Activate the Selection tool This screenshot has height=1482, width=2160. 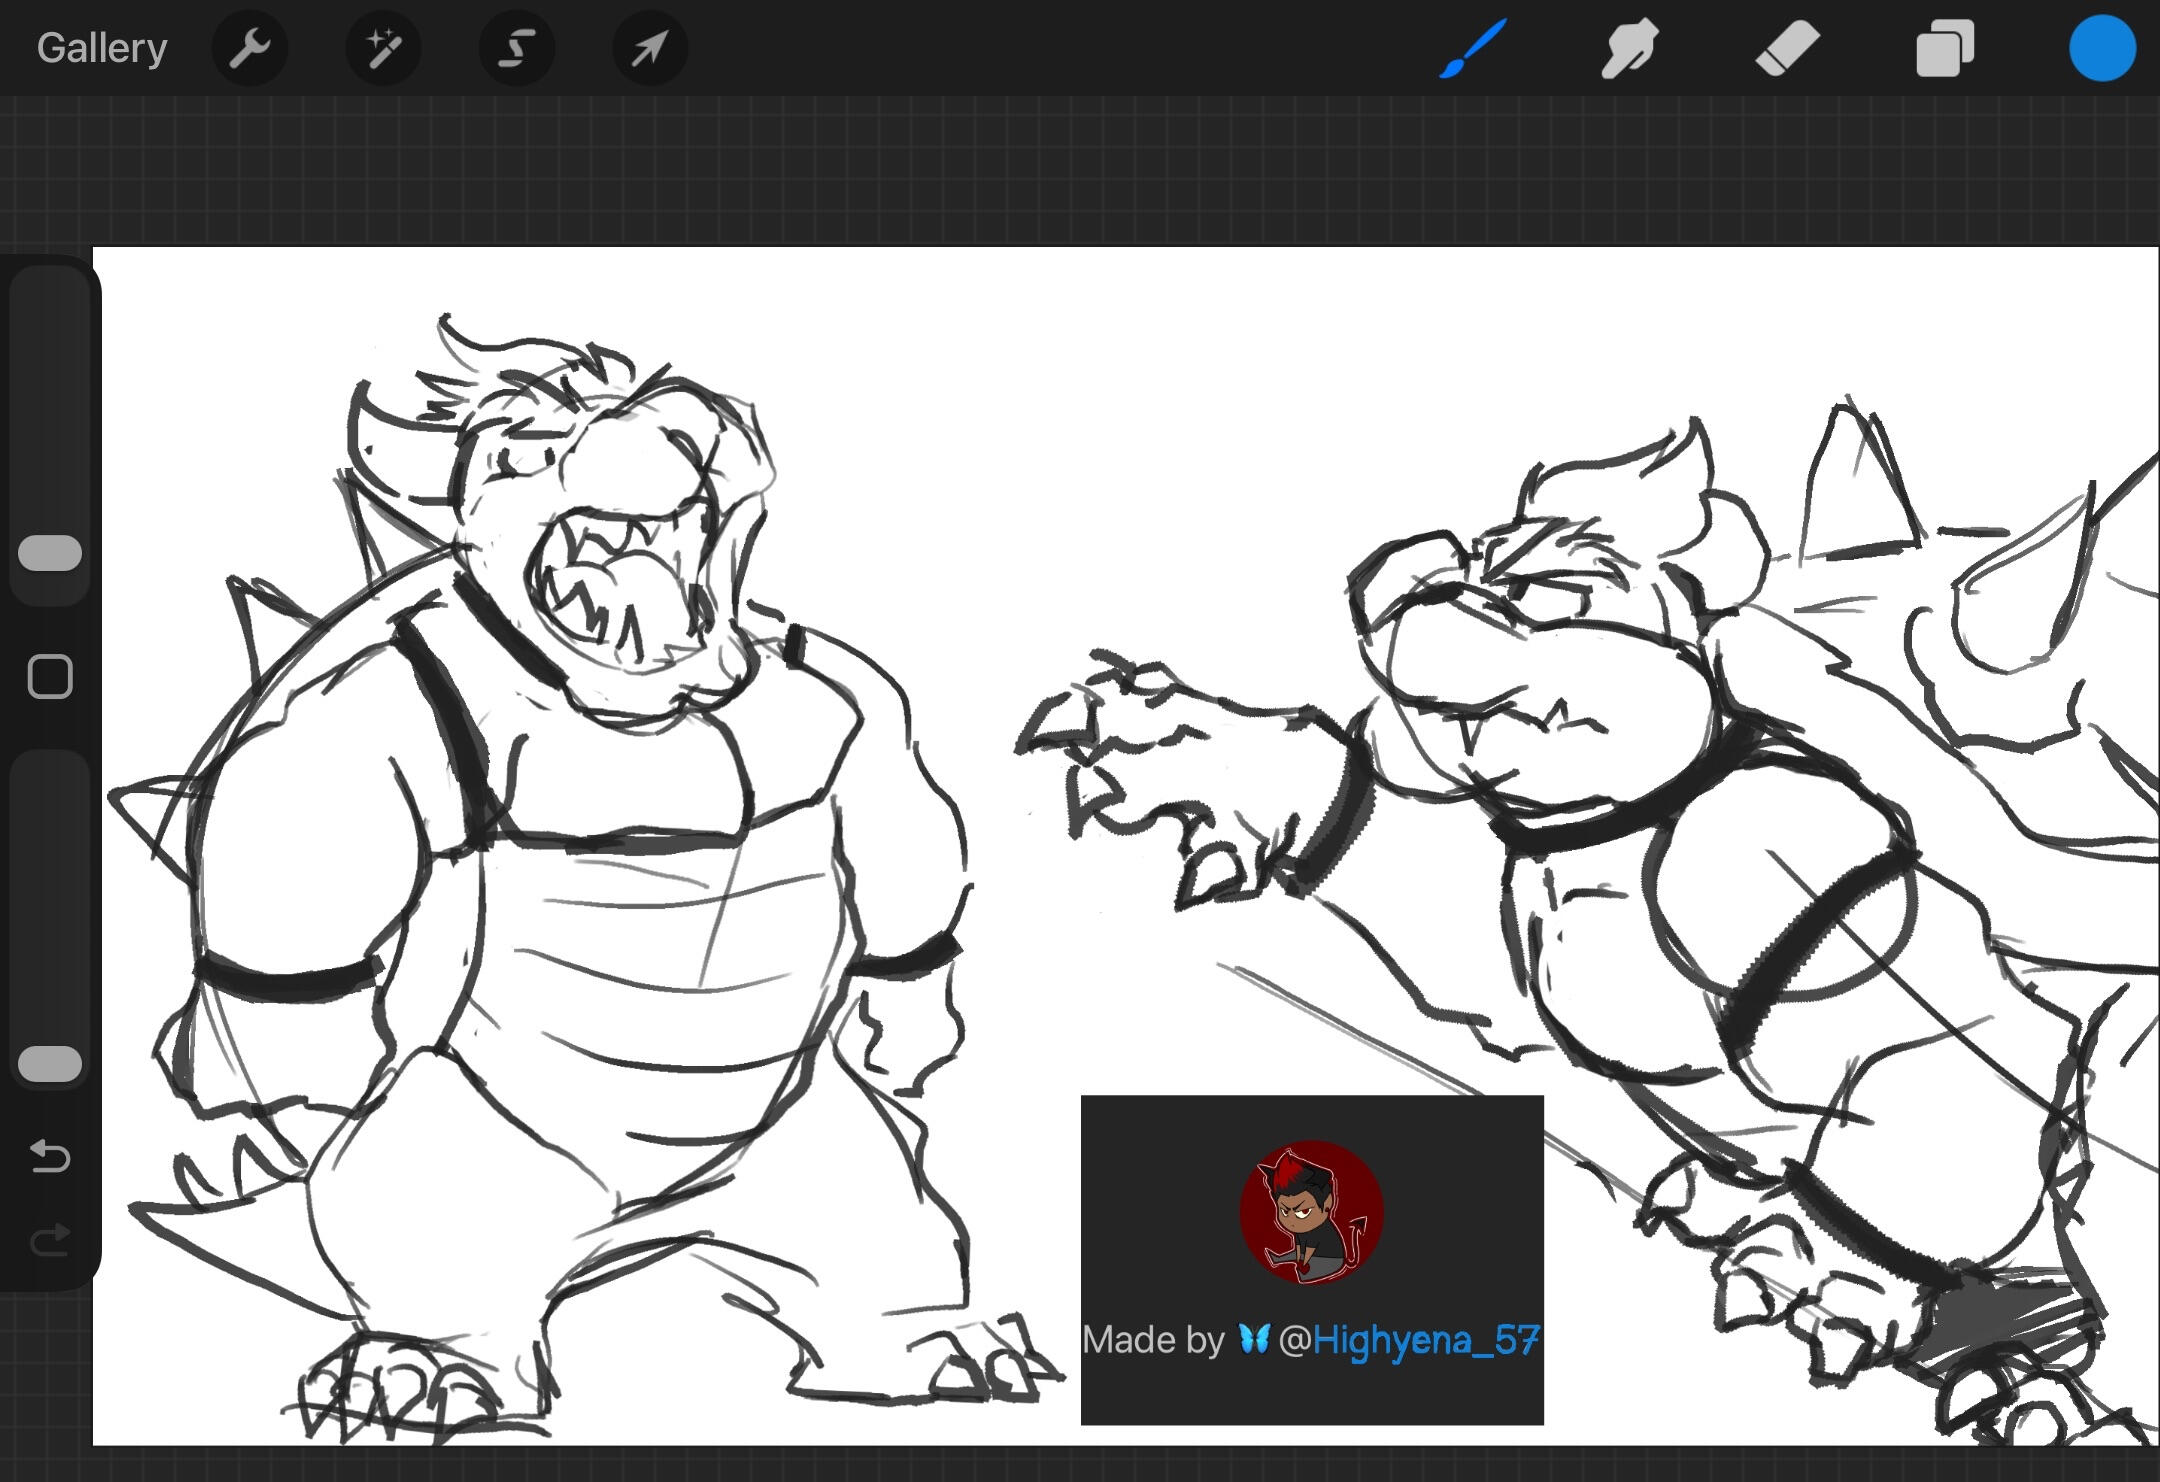[516, 48]
